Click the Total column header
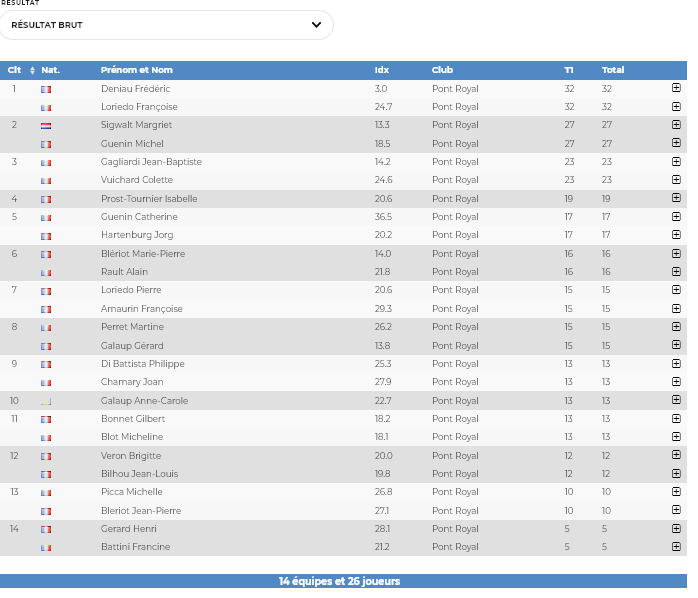 [x=613, y=70]
